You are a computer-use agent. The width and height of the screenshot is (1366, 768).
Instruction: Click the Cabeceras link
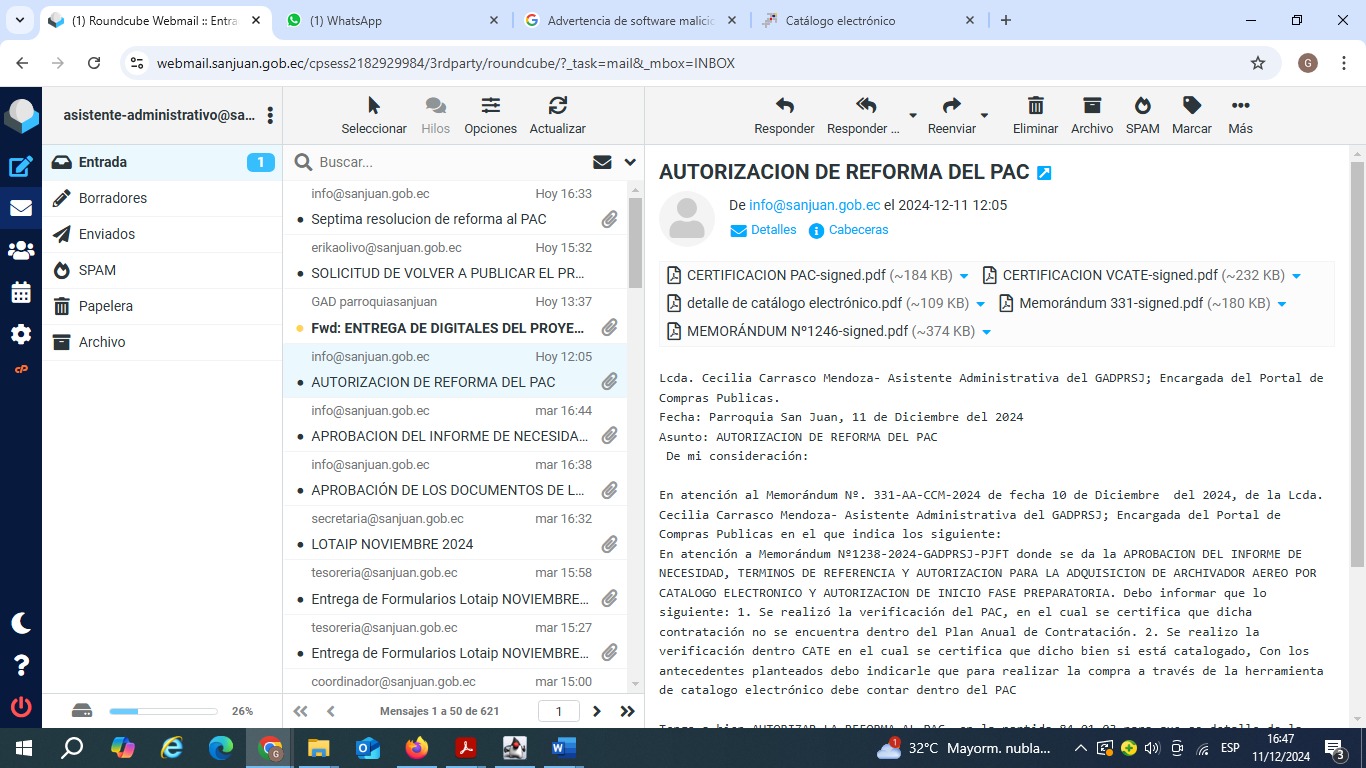click(x=858, y=230)
